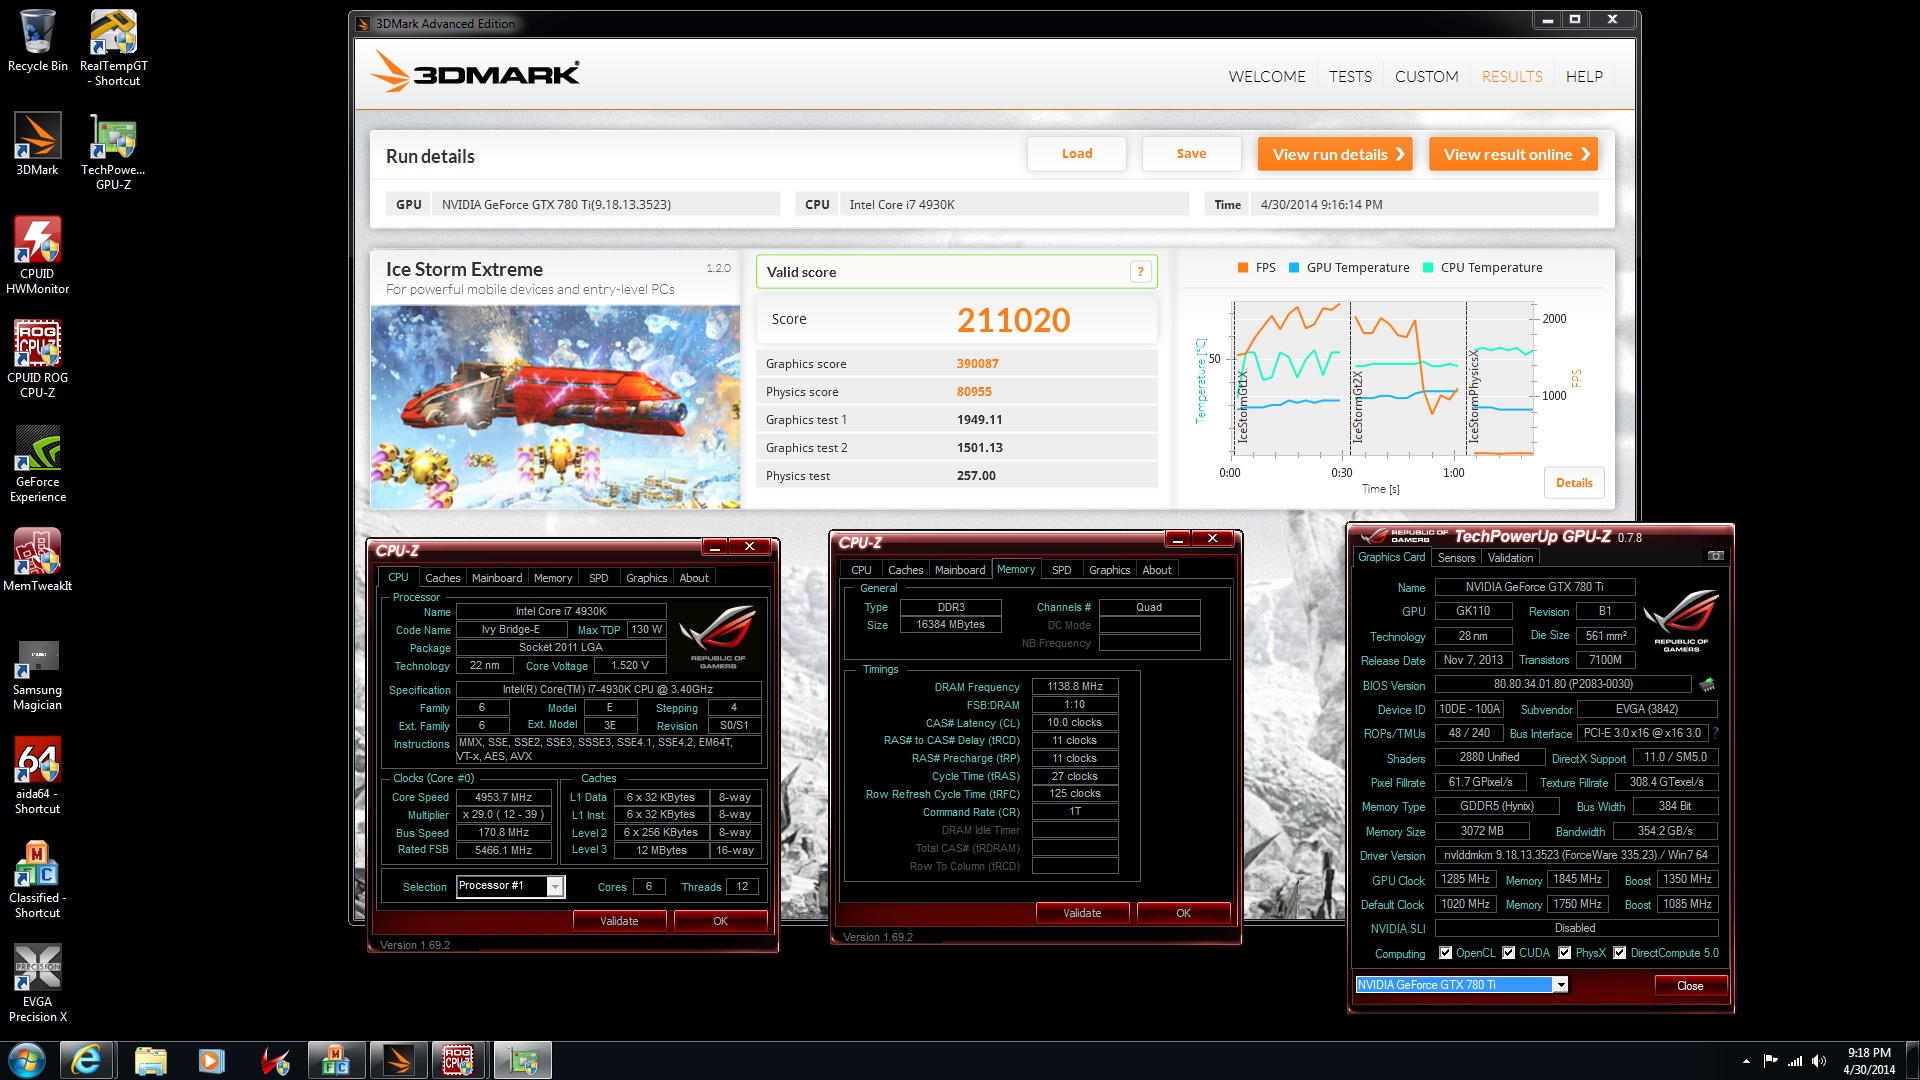Click the Ice Storm Extreme thumbnail image
1920x1080 pixels.
pos(556,407)
